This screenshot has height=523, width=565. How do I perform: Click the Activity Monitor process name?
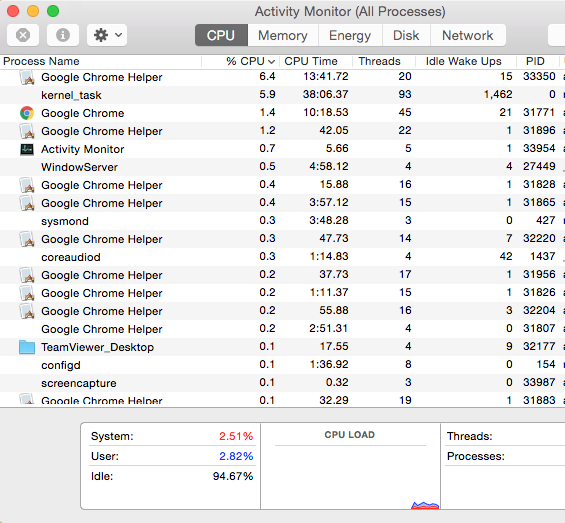83,149
